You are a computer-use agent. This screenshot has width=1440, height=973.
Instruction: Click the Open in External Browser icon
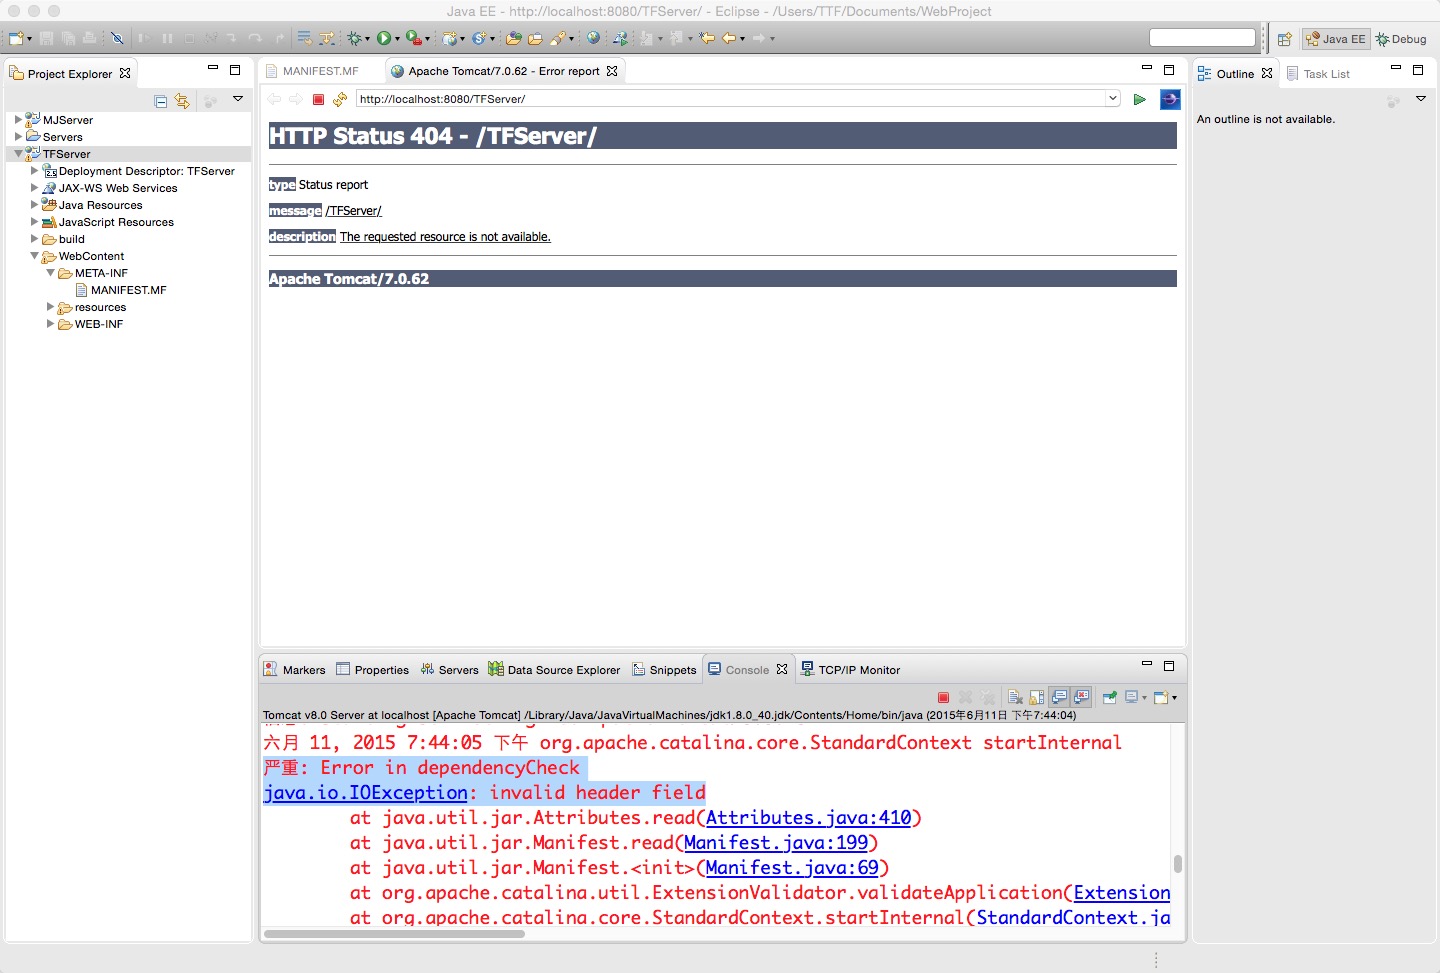click(x=1170, y=99)
